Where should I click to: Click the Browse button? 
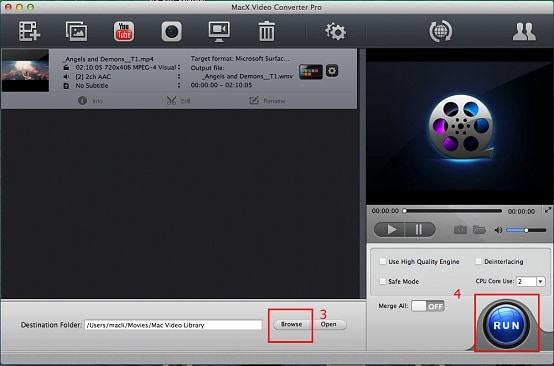pyautogui.click(x=292, y=324)
